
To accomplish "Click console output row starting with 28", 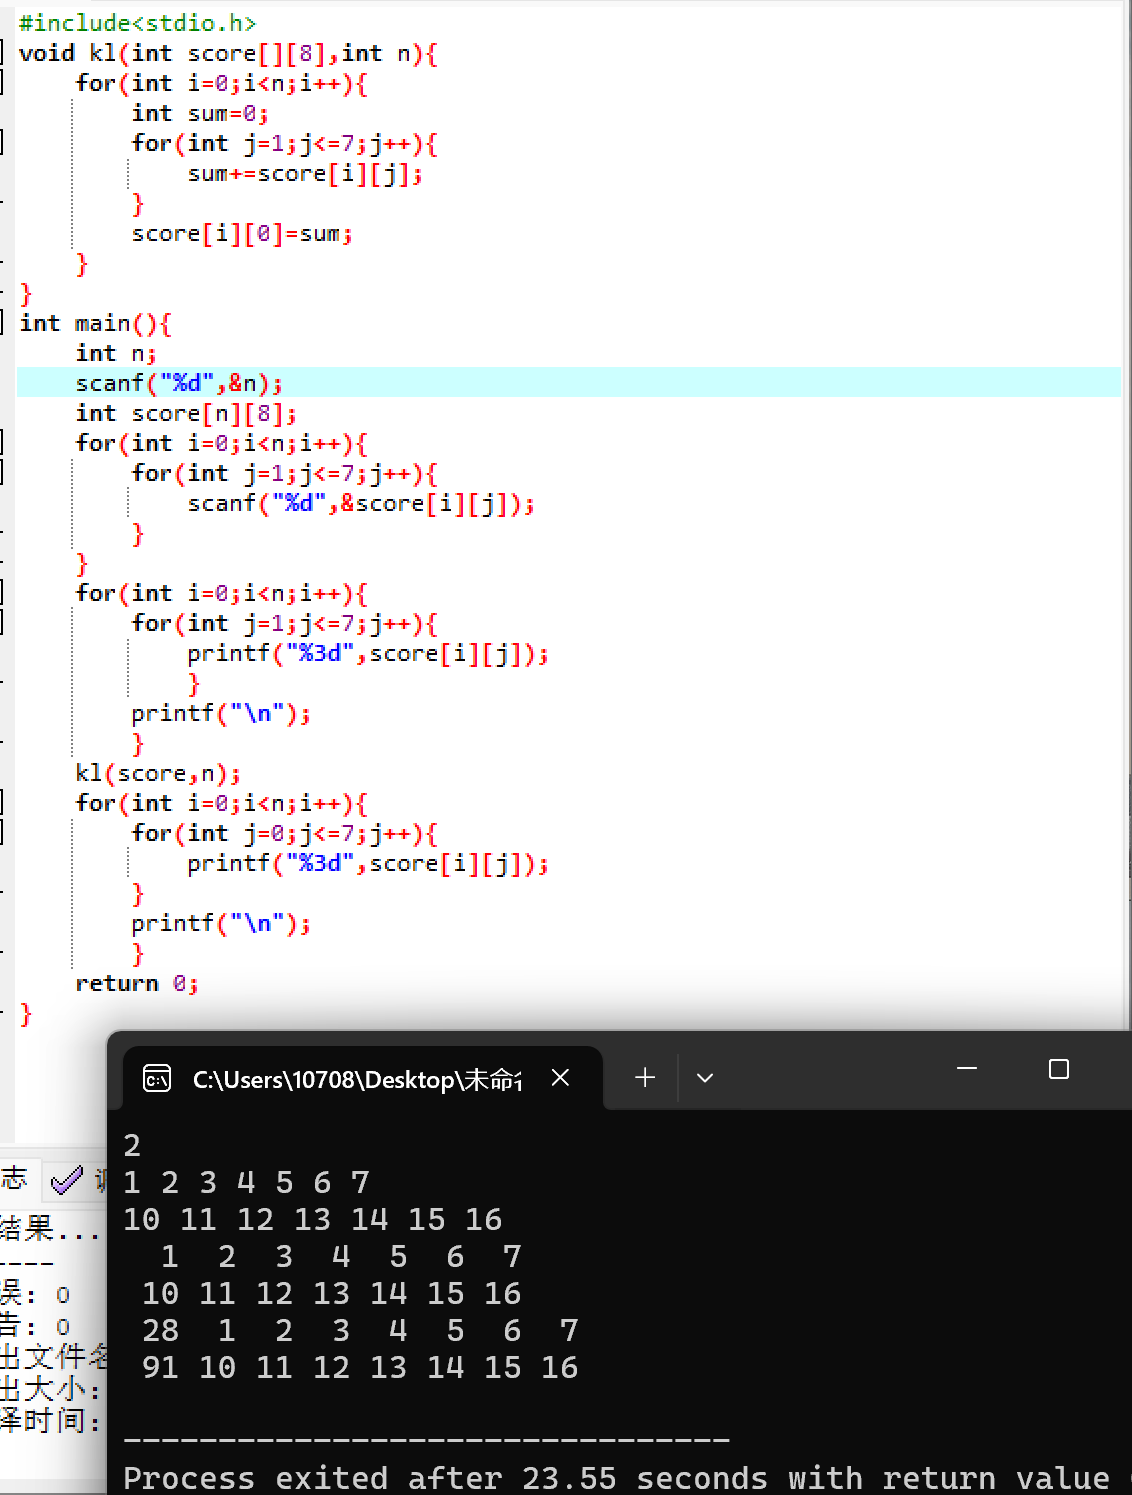I will point(360,1330).
